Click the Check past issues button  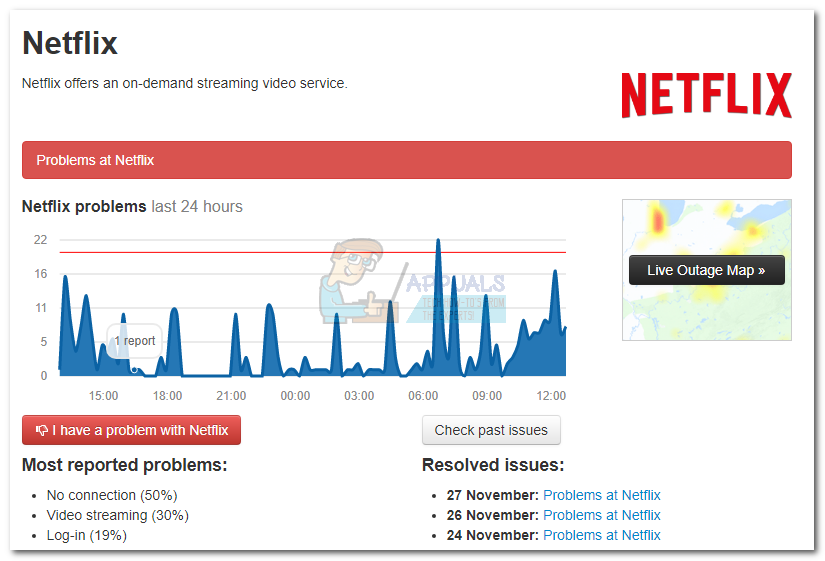coord(491,430)
